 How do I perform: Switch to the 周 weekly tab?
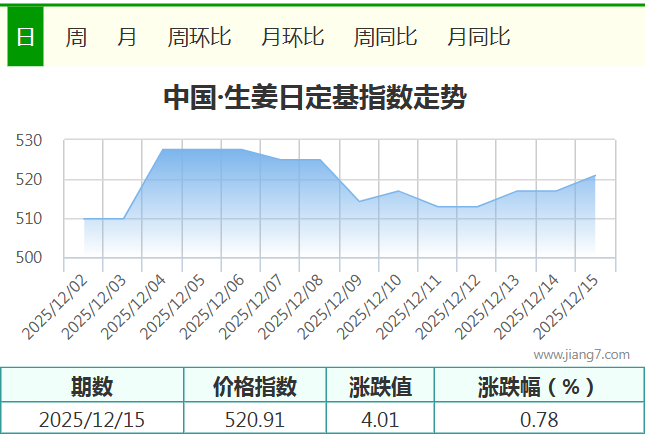click(x=76, y=38)
